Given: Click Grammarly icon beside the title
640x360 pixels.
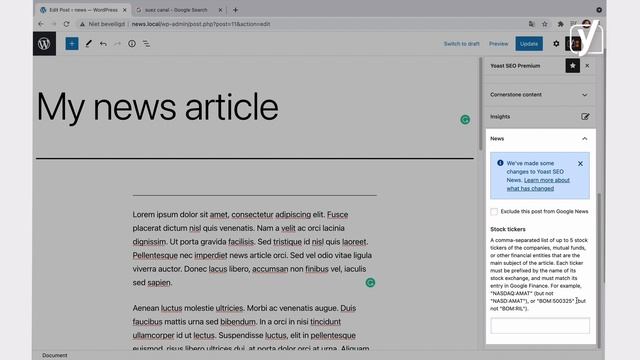Looking at the screenshot, I should (465, 120).
